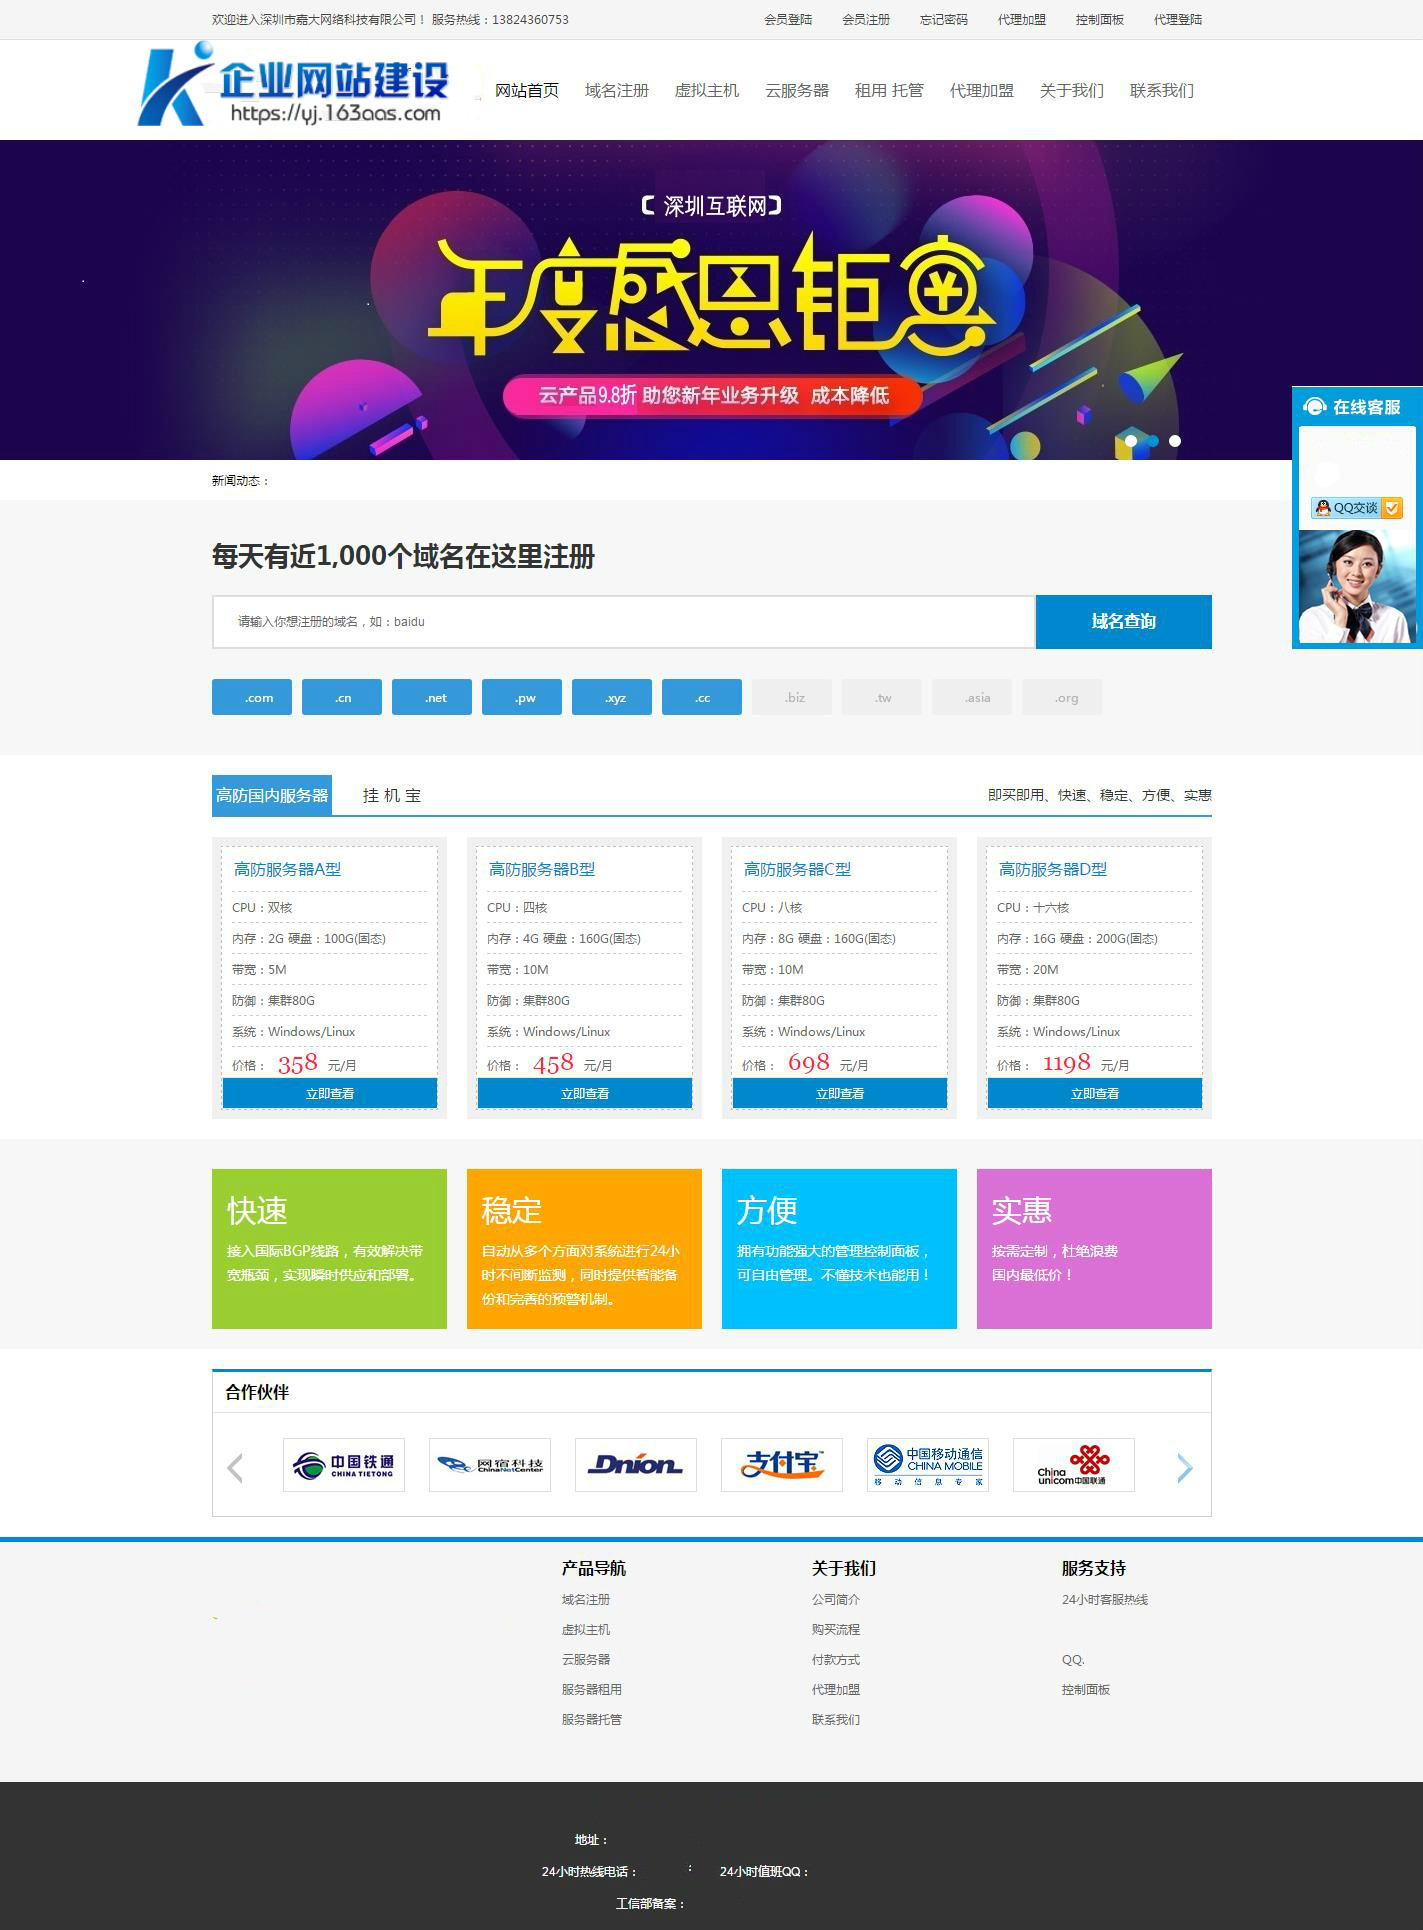The height and width of the screenshot is (1930, 1423).
Task: Open footer link 公司简介
Action: coord(836,1599)
